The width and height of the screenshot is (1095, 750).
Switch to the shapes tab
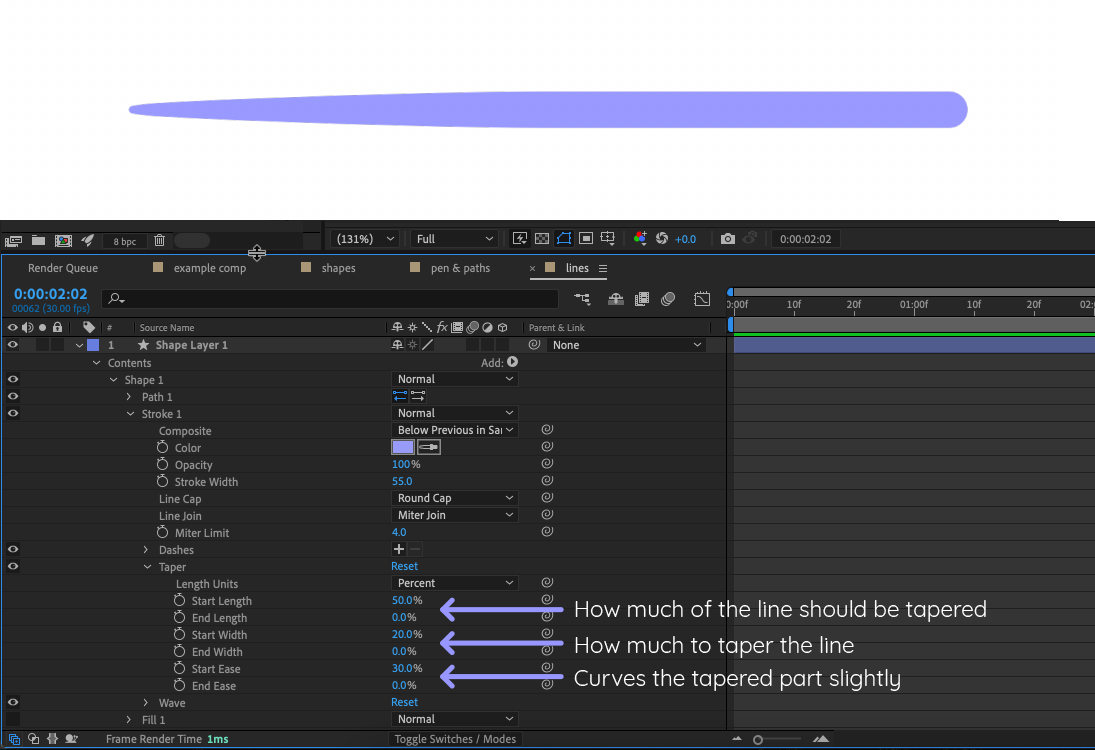coord(338,268)
